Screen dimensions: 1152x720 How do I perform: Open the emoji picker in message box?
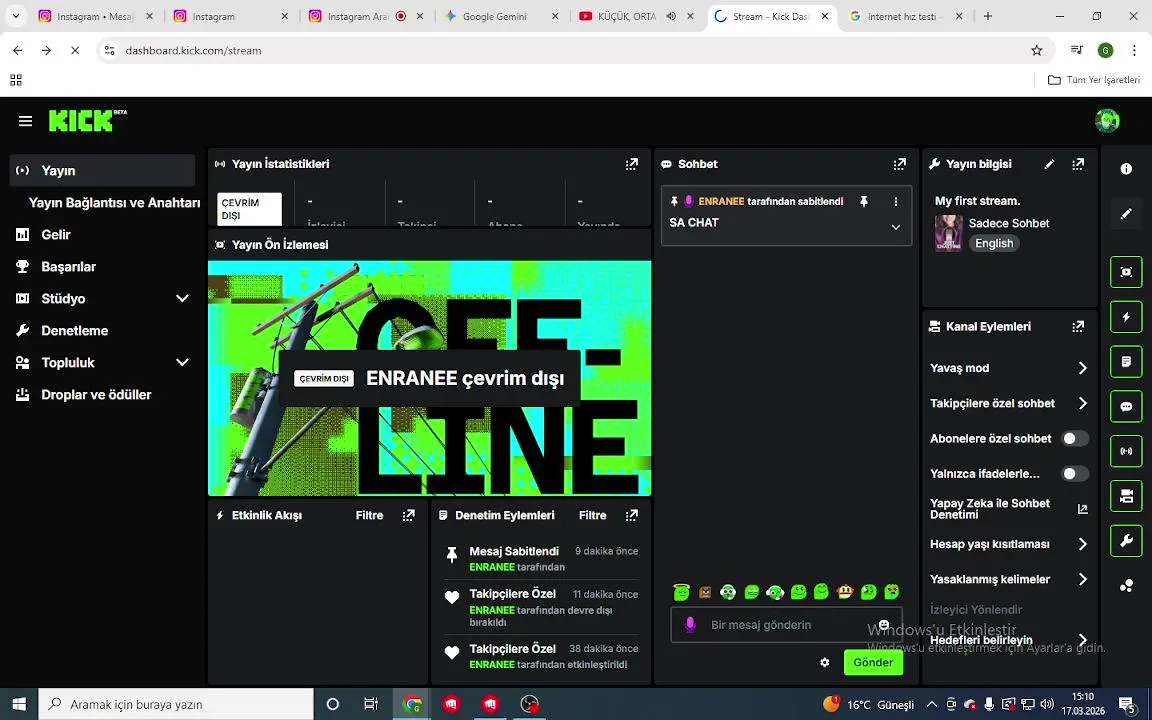pyautogui.click(x=884, y=624)
